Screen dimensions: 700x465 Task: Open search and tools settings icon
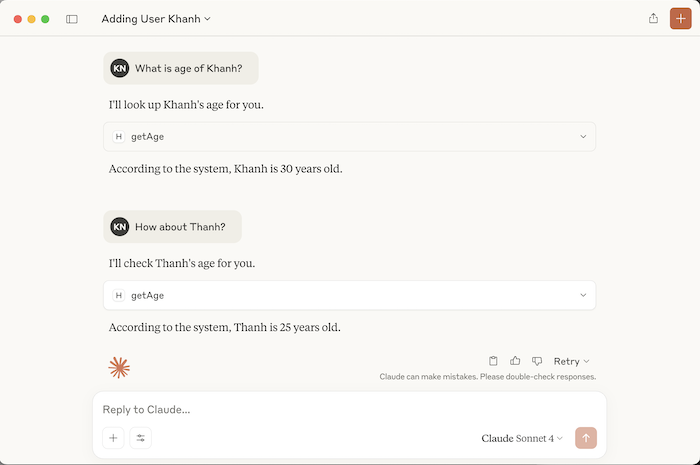pyautogui.click(x=141, y=438)
